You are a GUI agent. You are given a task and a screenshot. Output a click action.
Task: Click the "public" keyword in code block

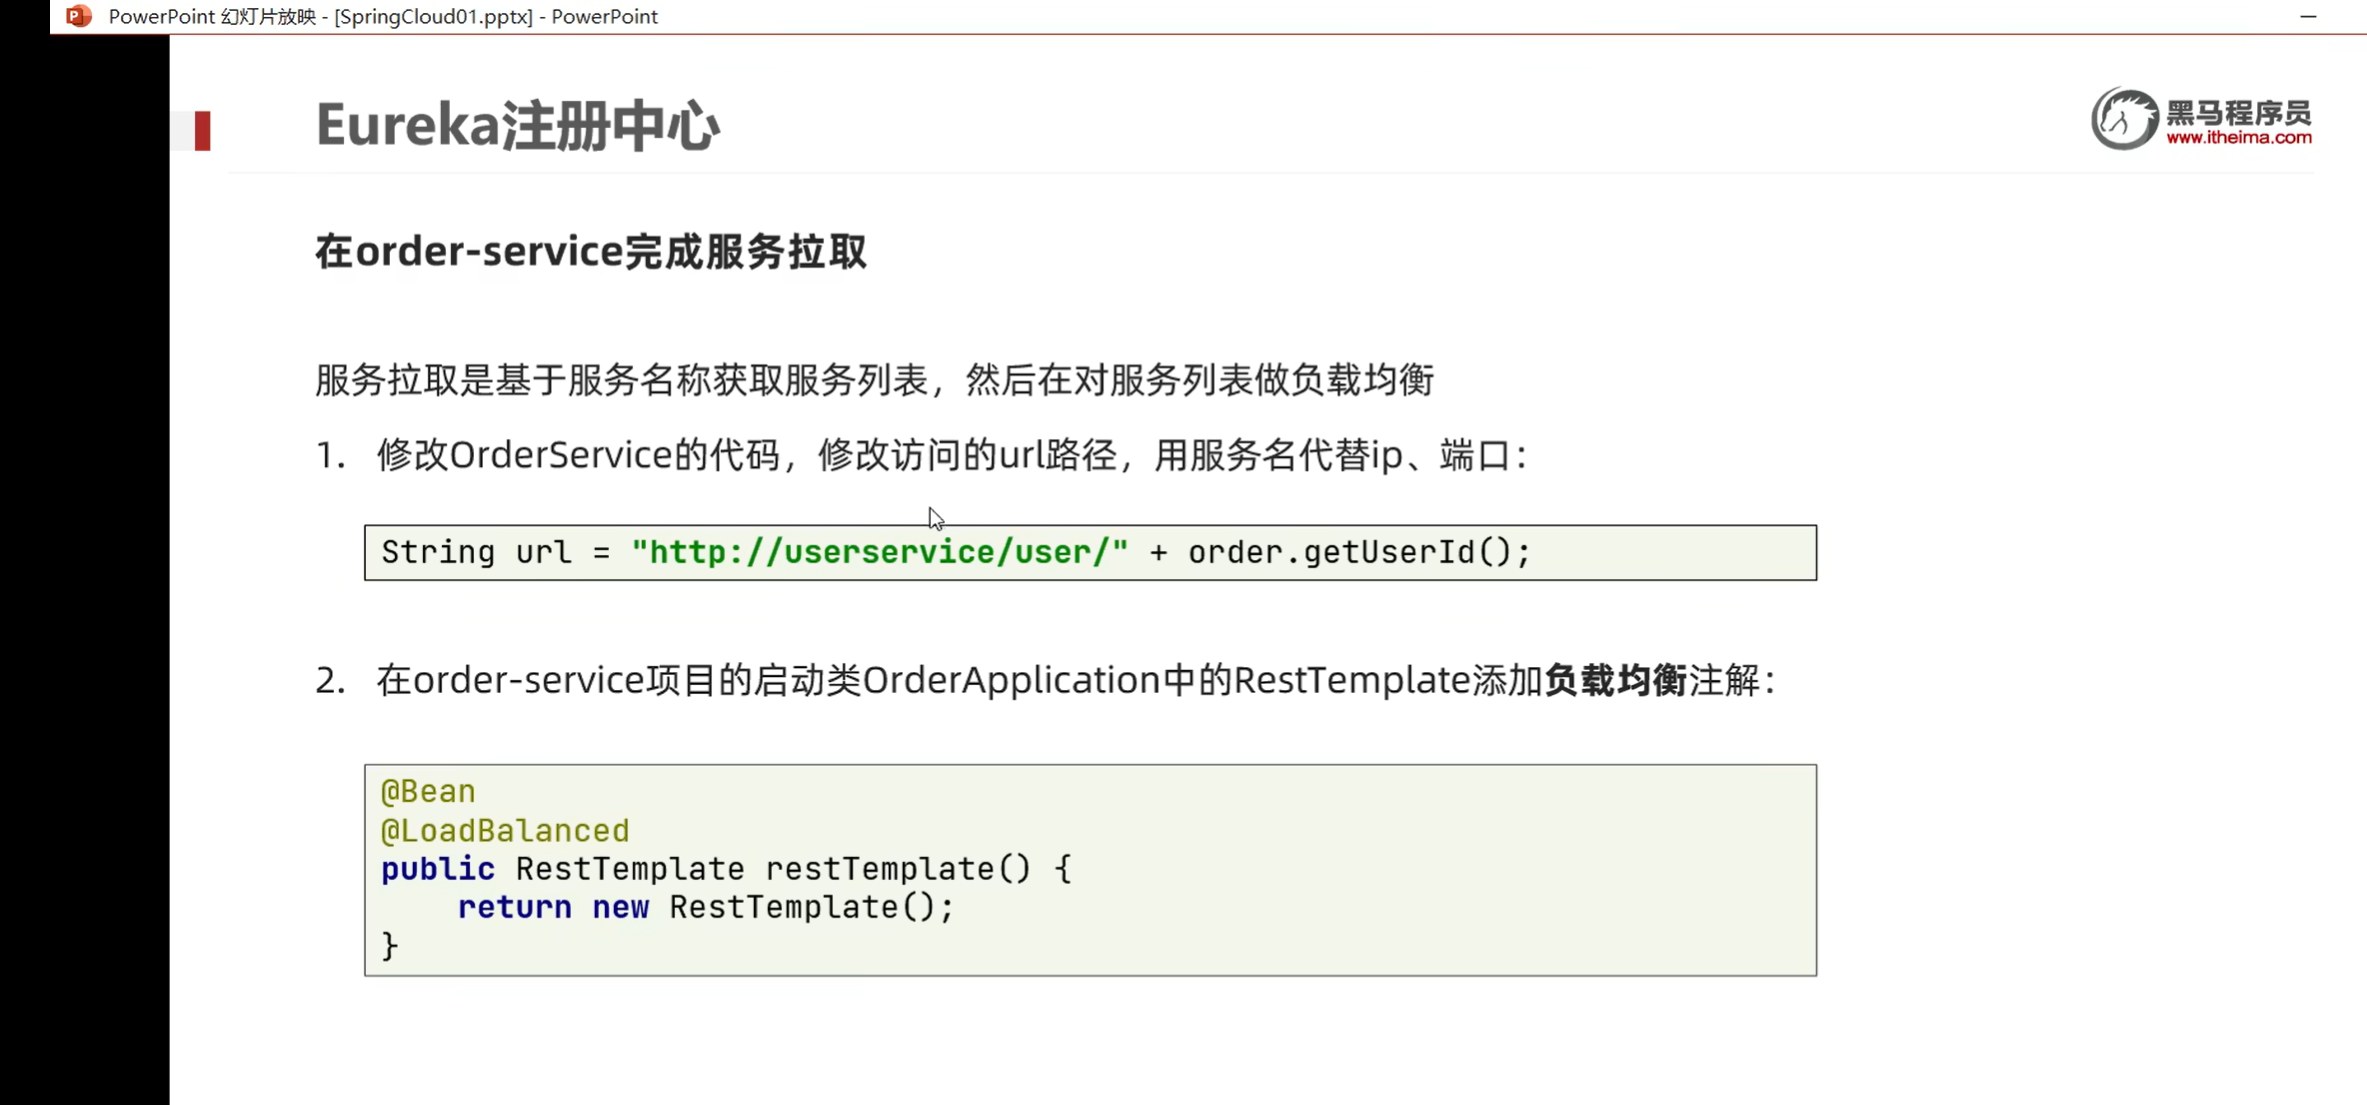[438, 868]
